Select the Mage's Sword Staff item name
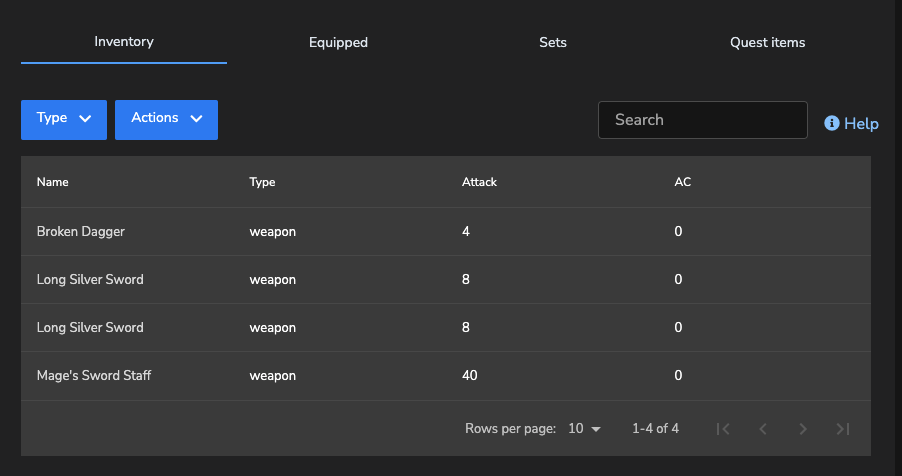This screenshot has height=476, width=902. coord(94,375)
